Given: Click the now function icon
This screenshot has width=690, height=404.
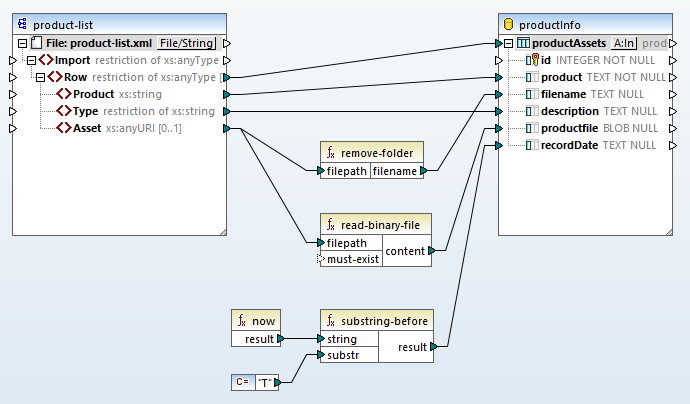Looking at the screenshot, I should [241, 321].
